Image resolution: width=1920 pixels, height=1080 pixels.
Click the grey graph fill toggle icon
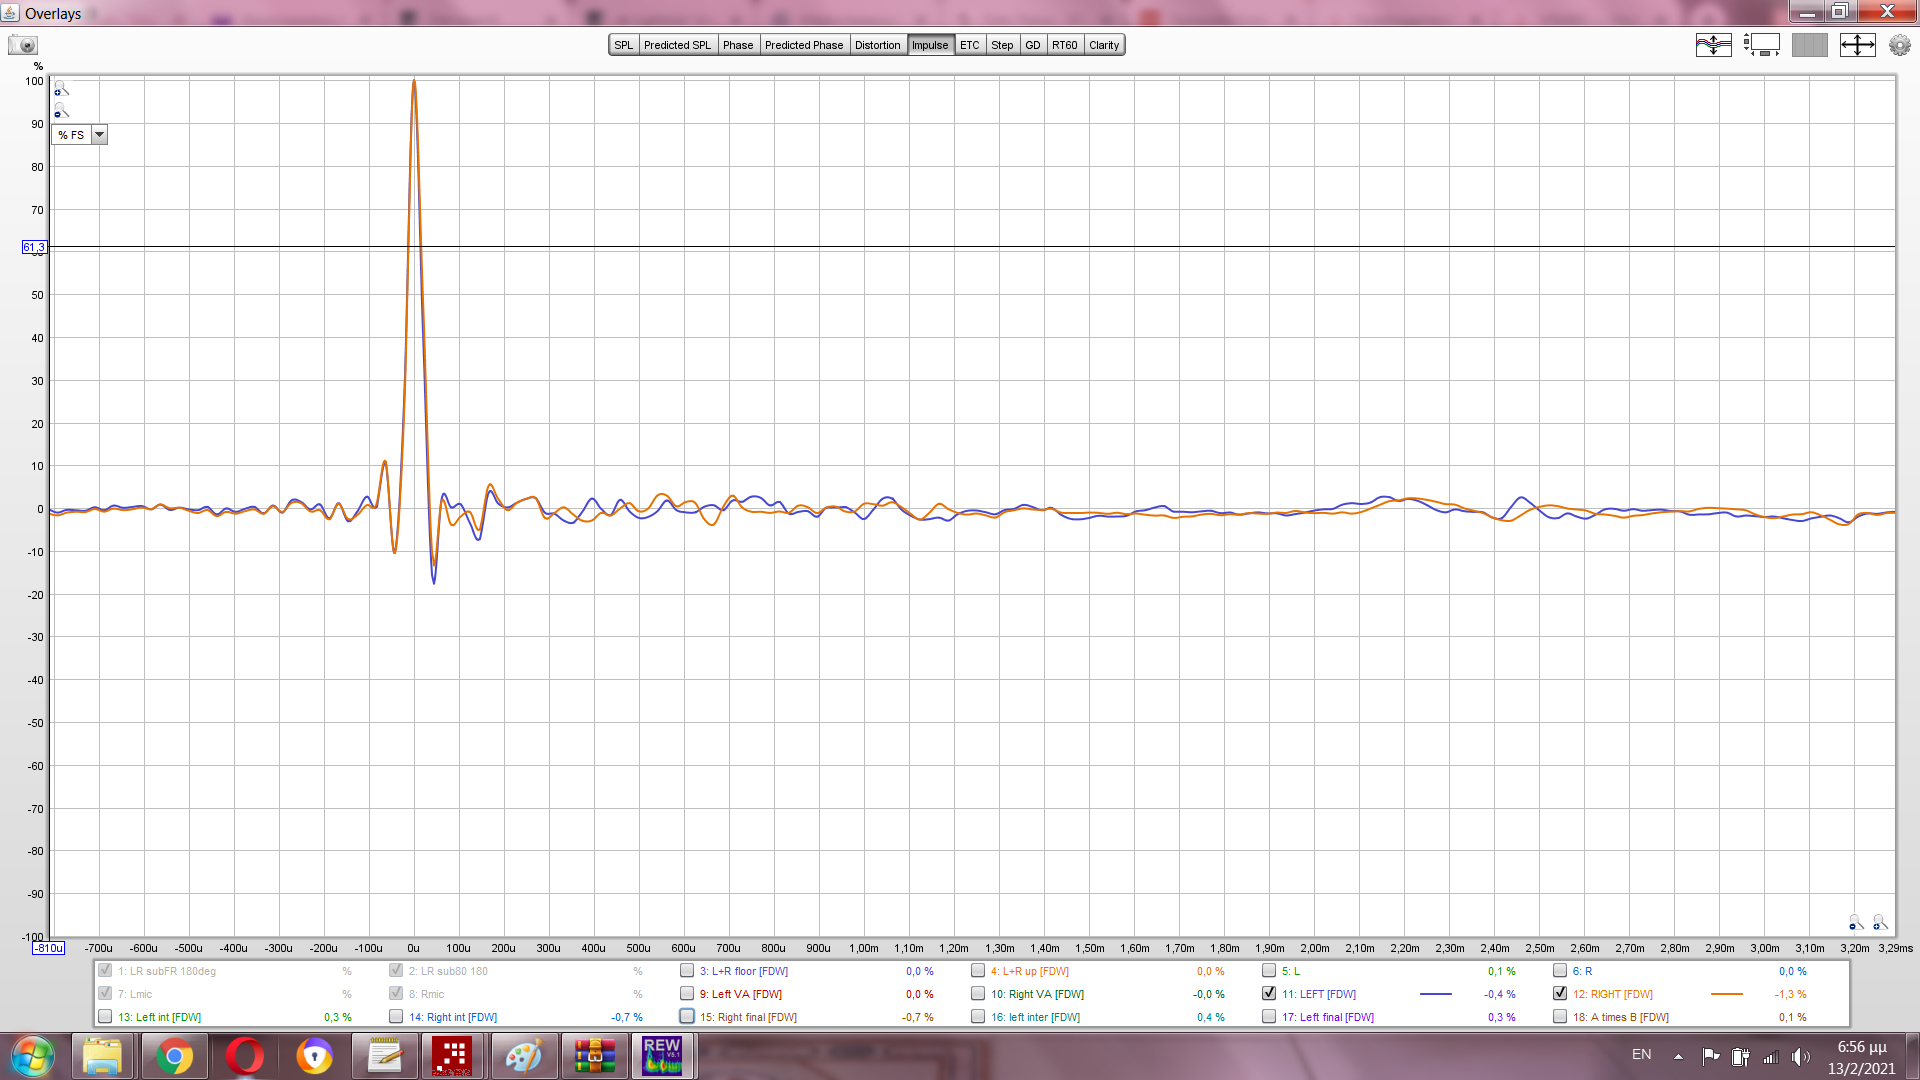(x=1809, y=45)
